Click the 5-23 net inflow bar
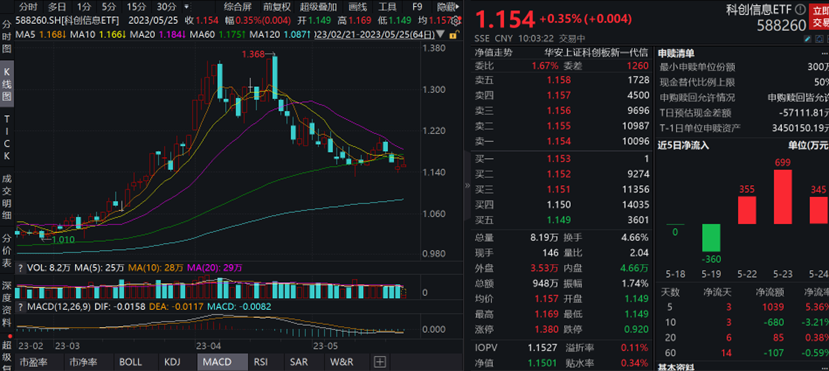Screen dimensions: 829x371 click(x=782, y=197)
